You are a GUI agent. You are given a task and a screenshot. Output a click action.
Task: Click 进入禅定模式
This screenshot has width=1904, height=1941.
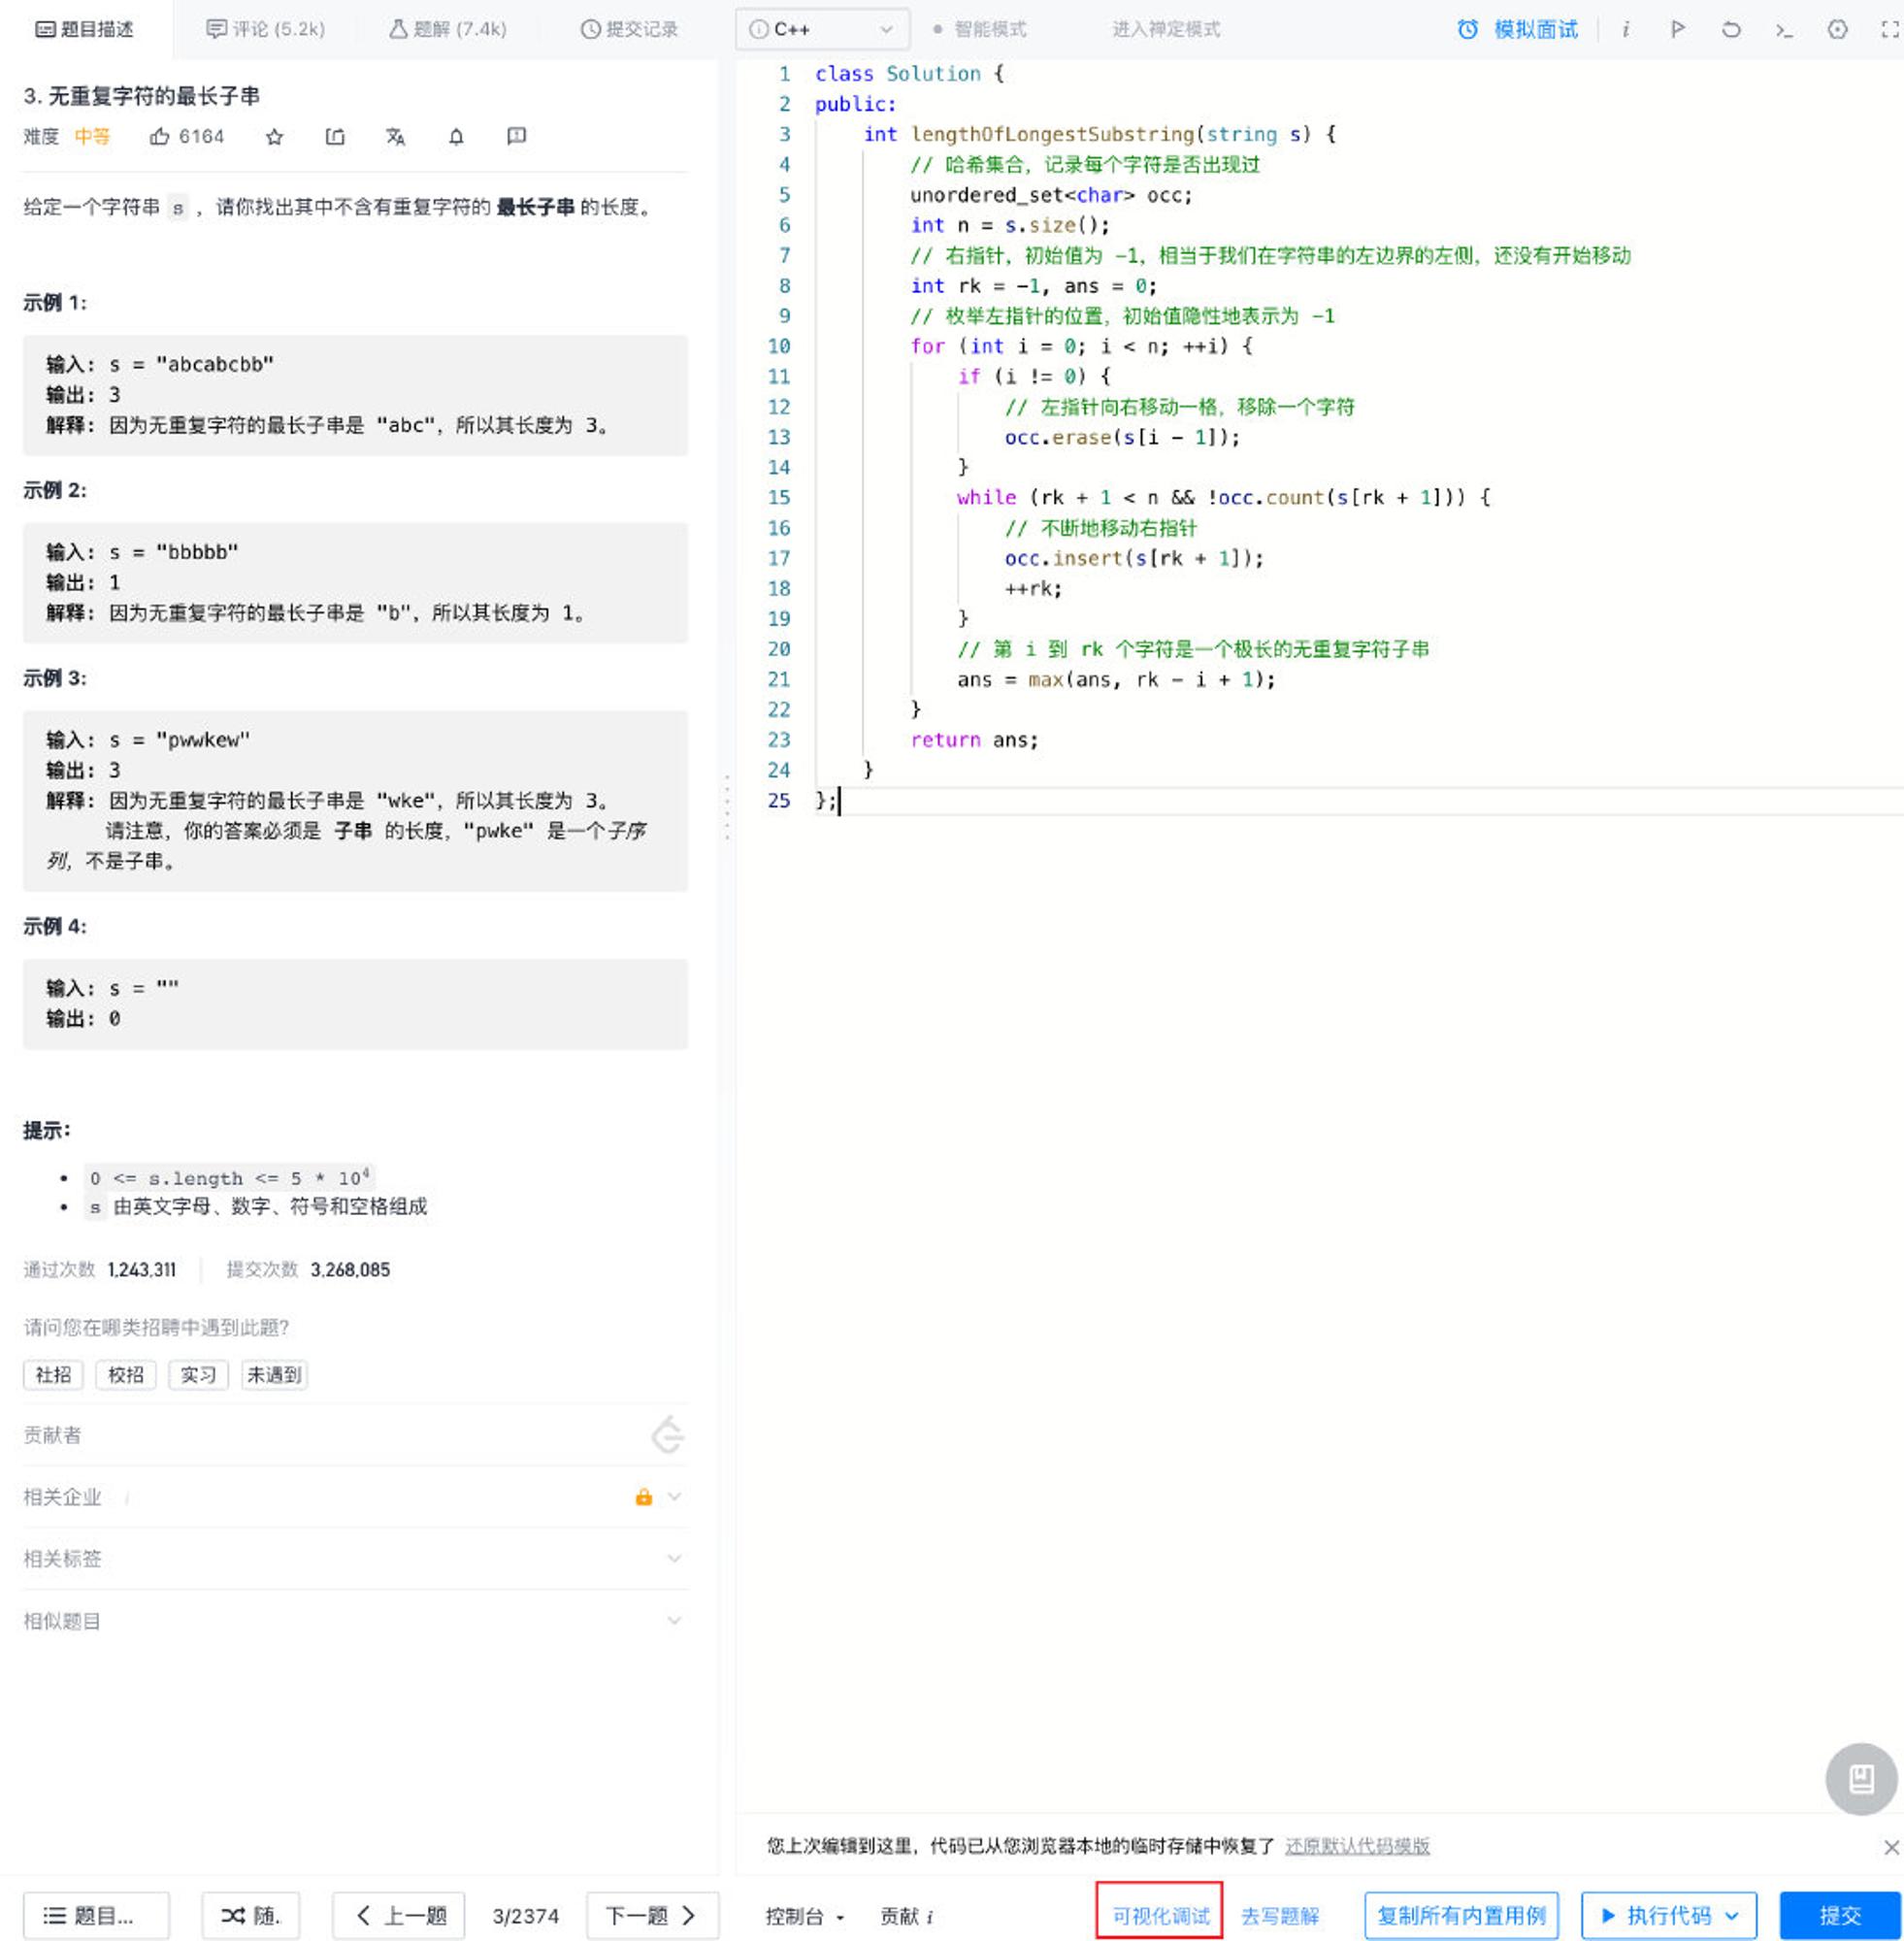(1166, 29)
